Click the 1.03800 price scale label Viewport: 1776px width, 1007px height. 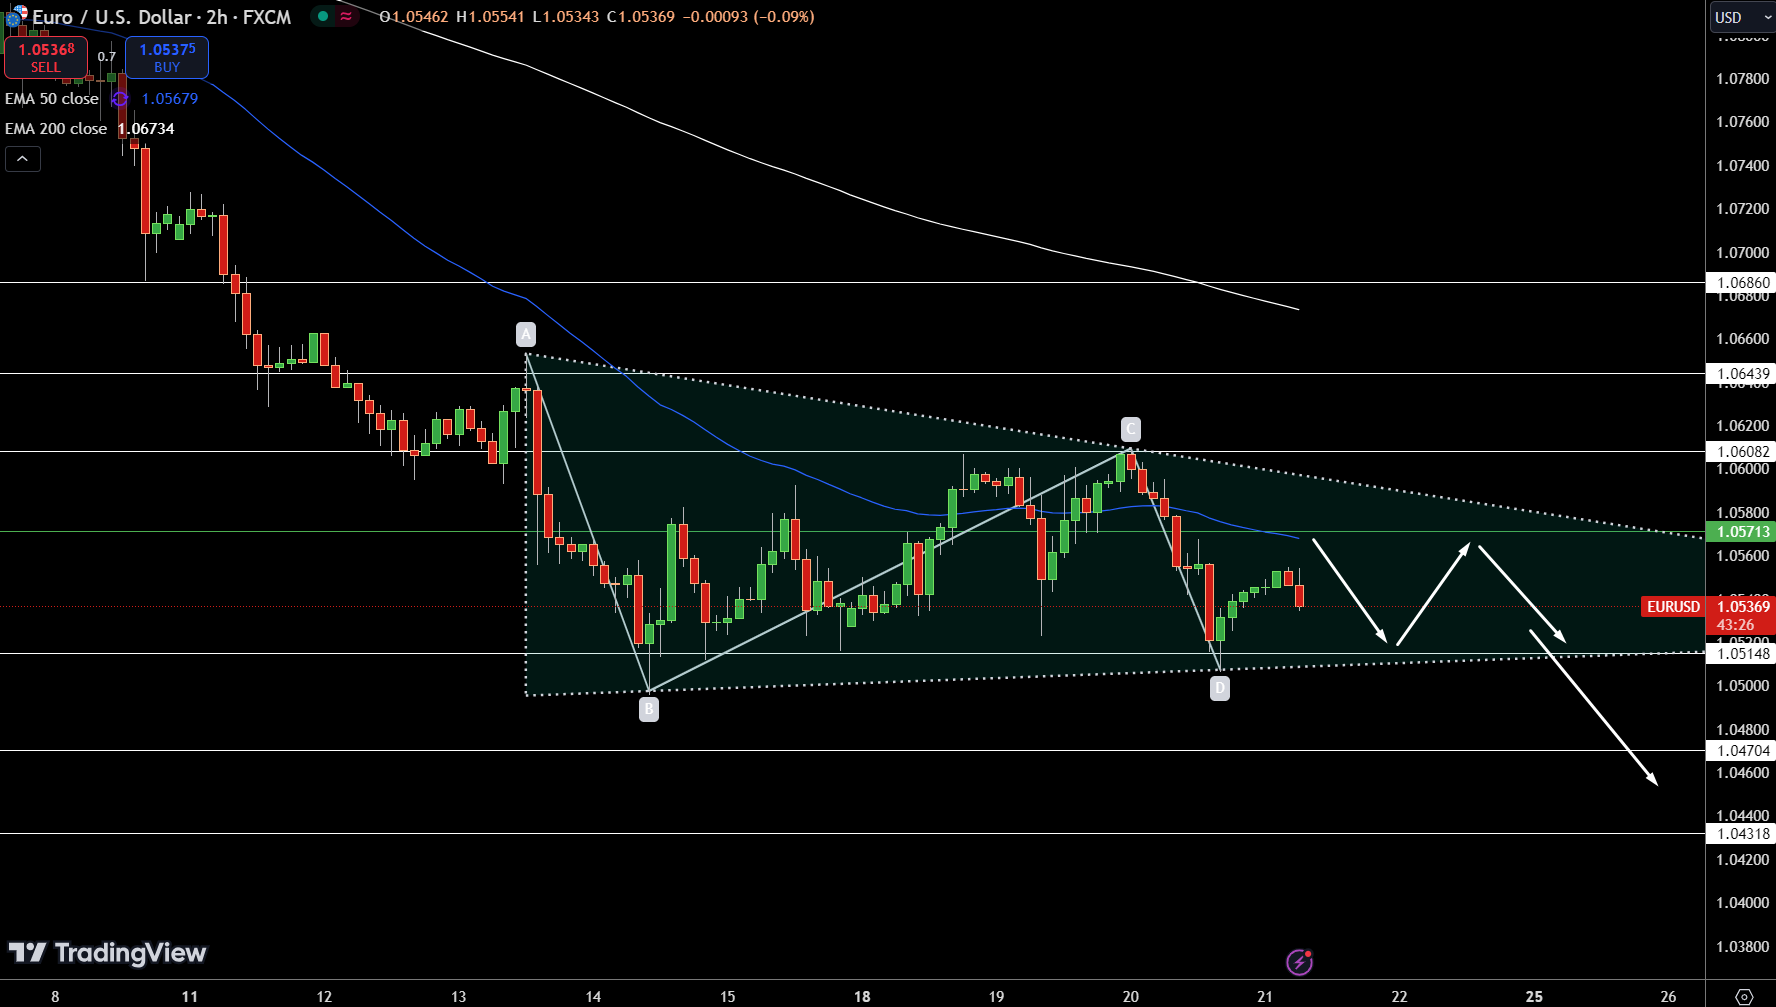[x=1742, y=946]
